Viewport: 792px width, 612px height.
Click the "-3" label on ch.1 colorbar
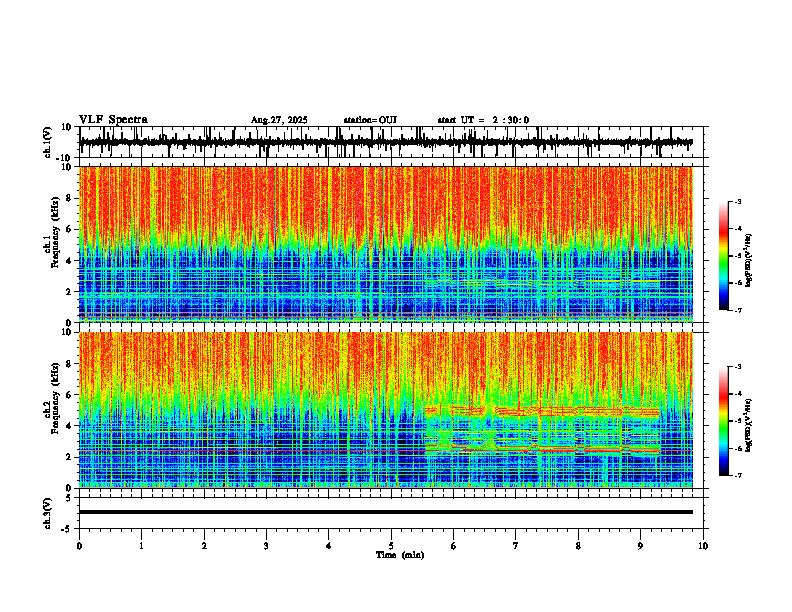click(737, 201)
